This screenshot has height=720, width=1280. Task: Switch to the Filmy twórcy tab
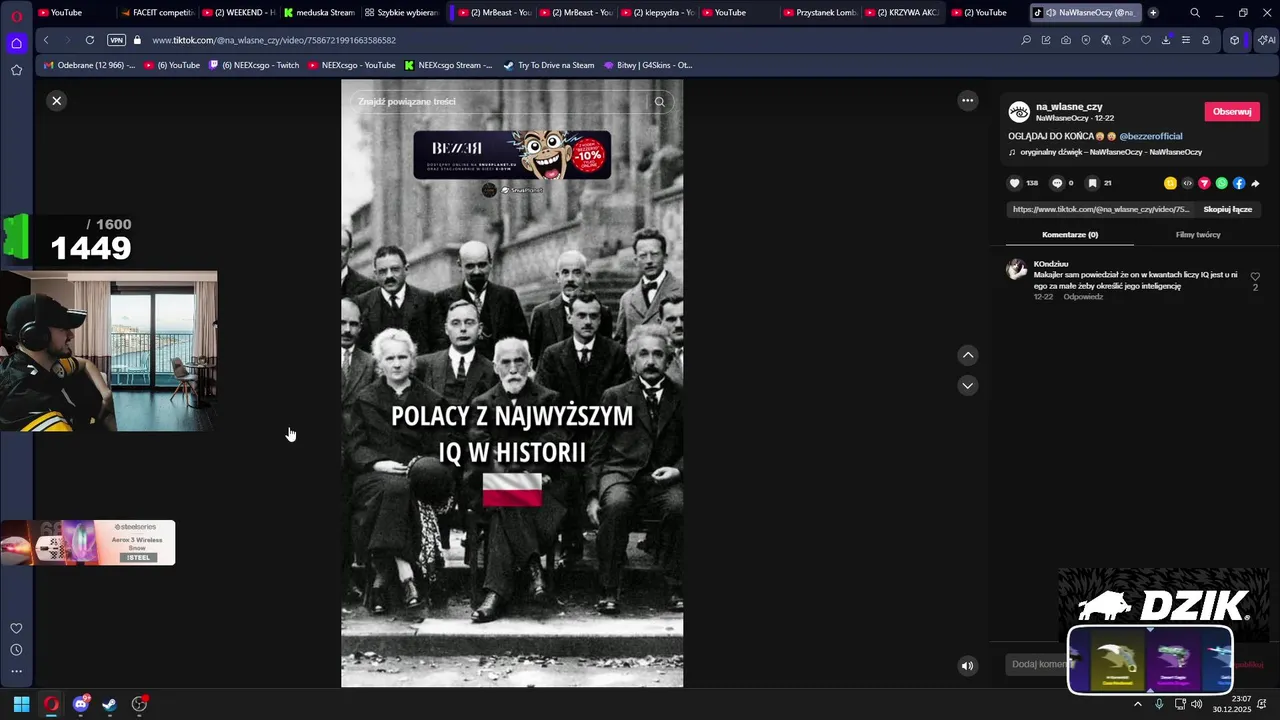(x=1198, y=235)
